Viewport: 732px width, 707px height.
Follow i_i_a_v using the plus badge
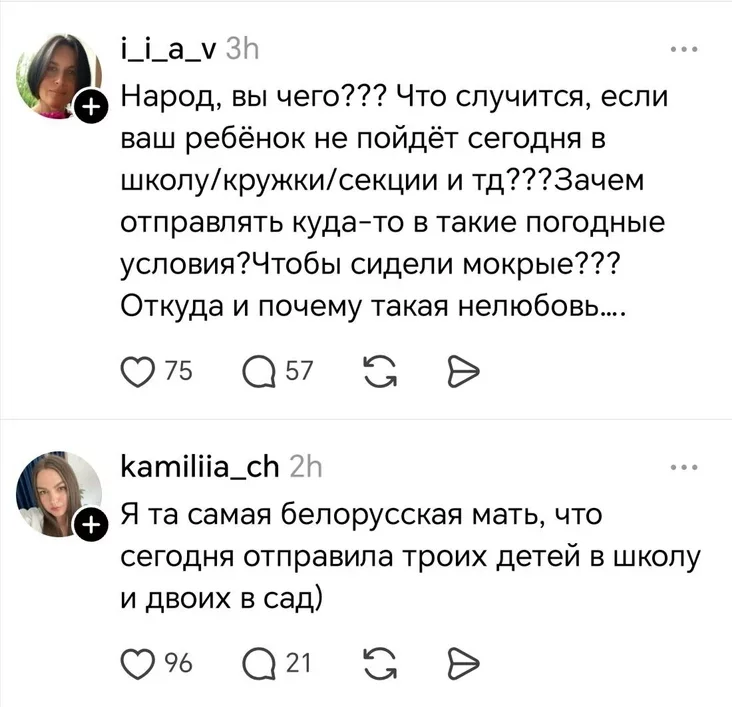[91, 107]
